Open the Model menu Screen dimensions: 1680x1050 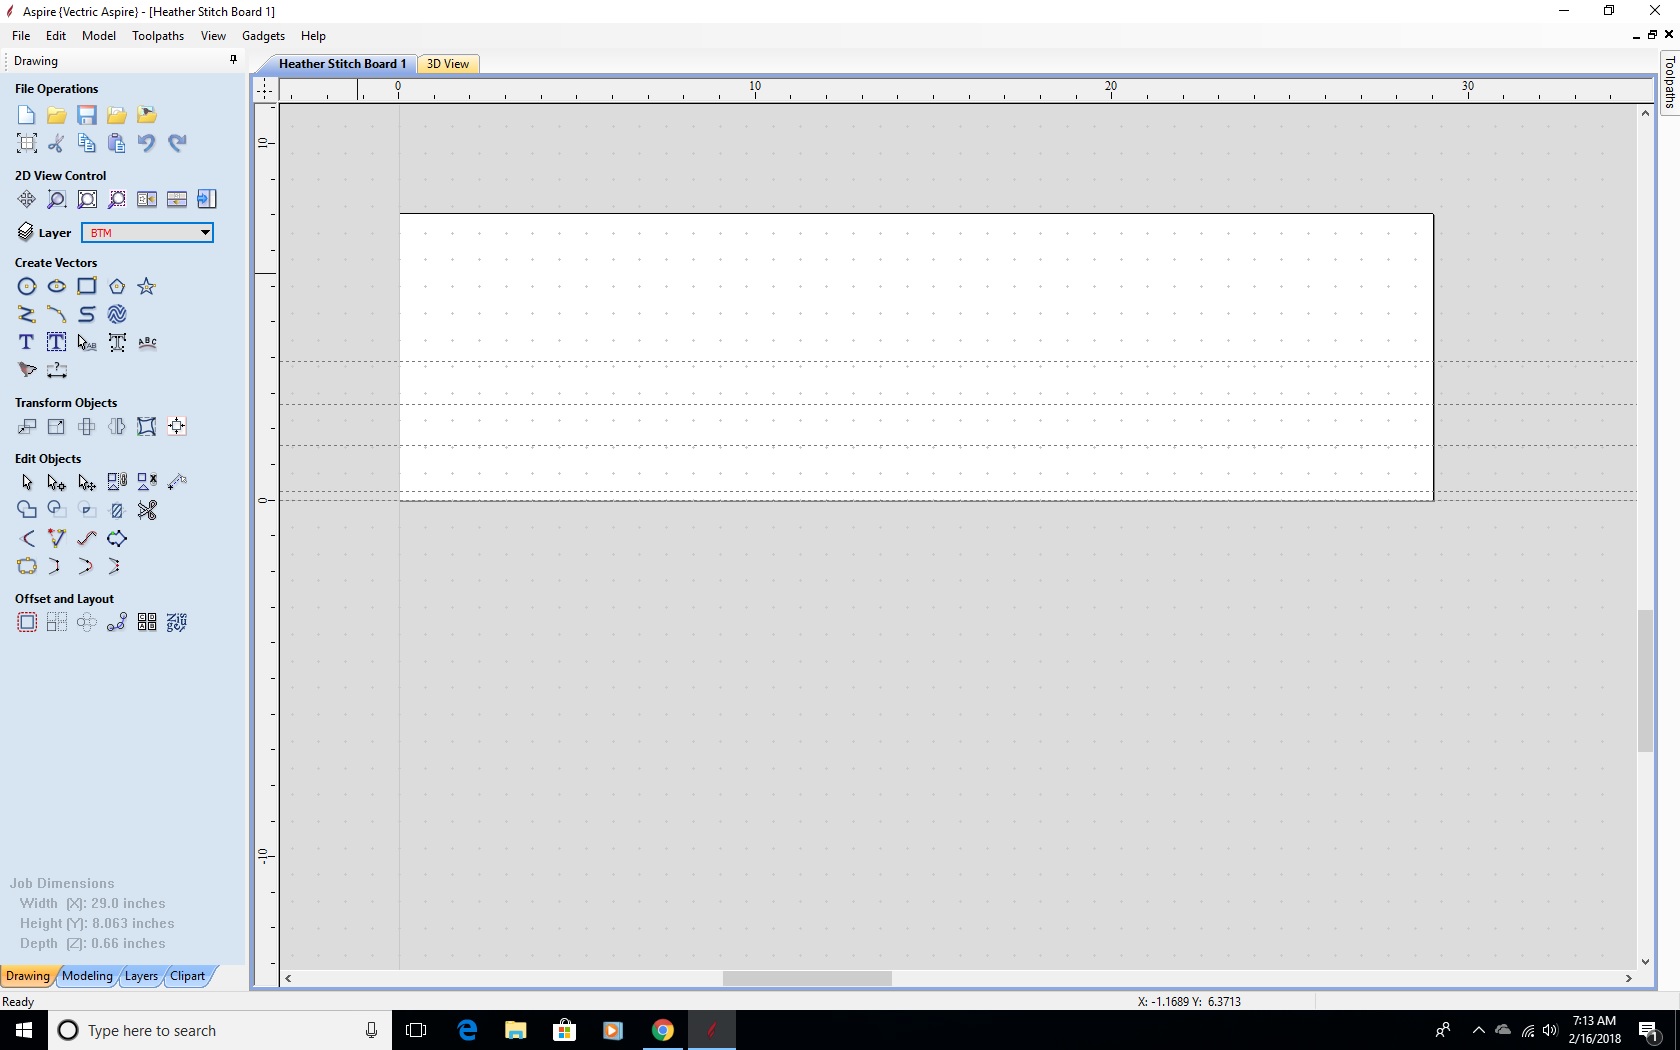coord(99,36)
